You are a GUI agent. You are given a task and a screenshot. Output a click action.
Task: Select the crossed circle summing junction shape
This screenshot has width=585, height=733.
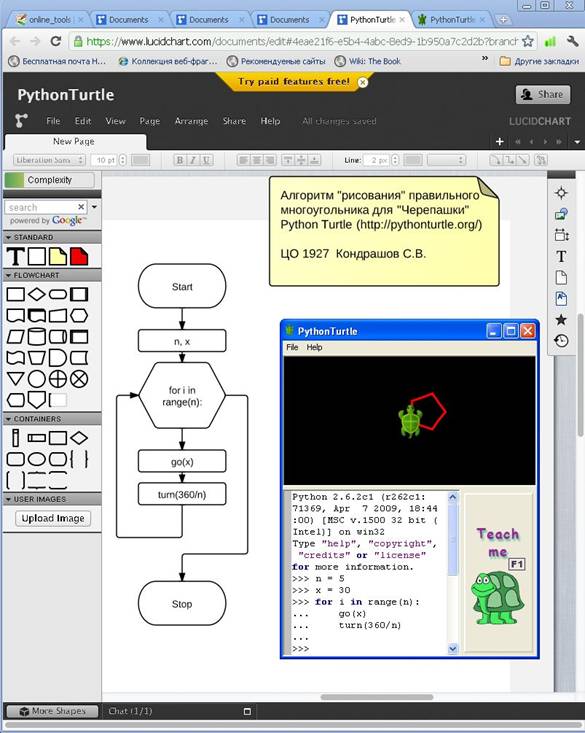58,379
